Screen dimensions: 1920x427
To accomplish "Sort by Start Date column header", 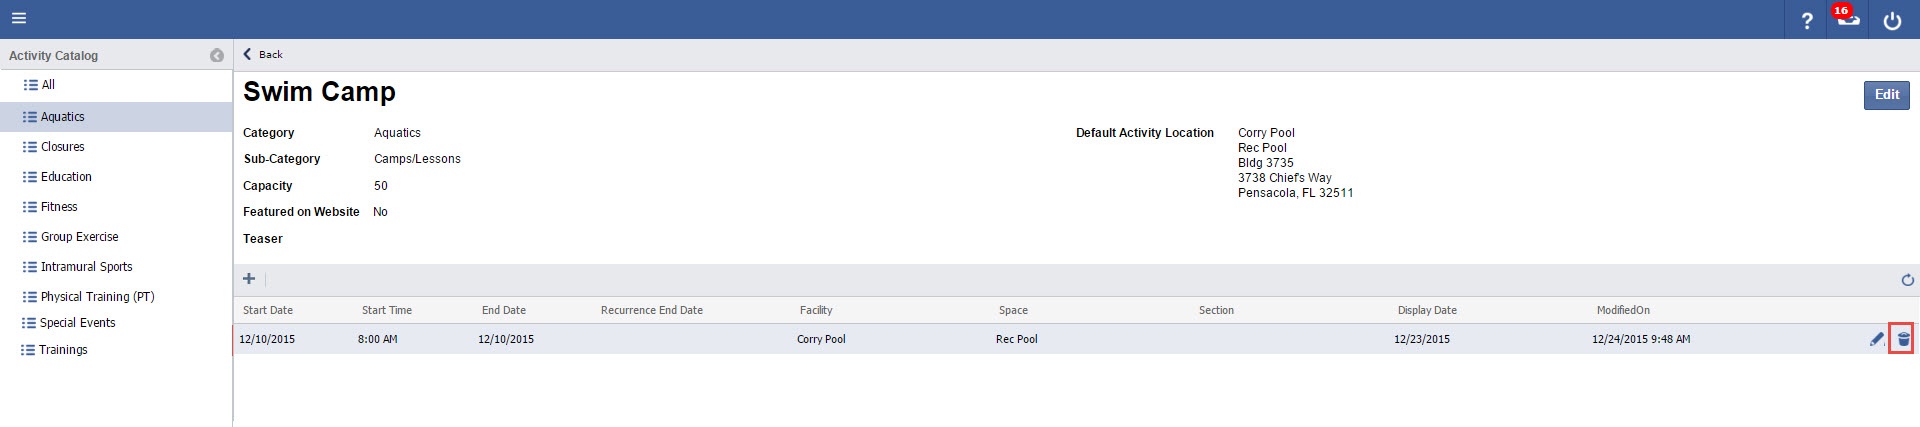I will point(268,310).
